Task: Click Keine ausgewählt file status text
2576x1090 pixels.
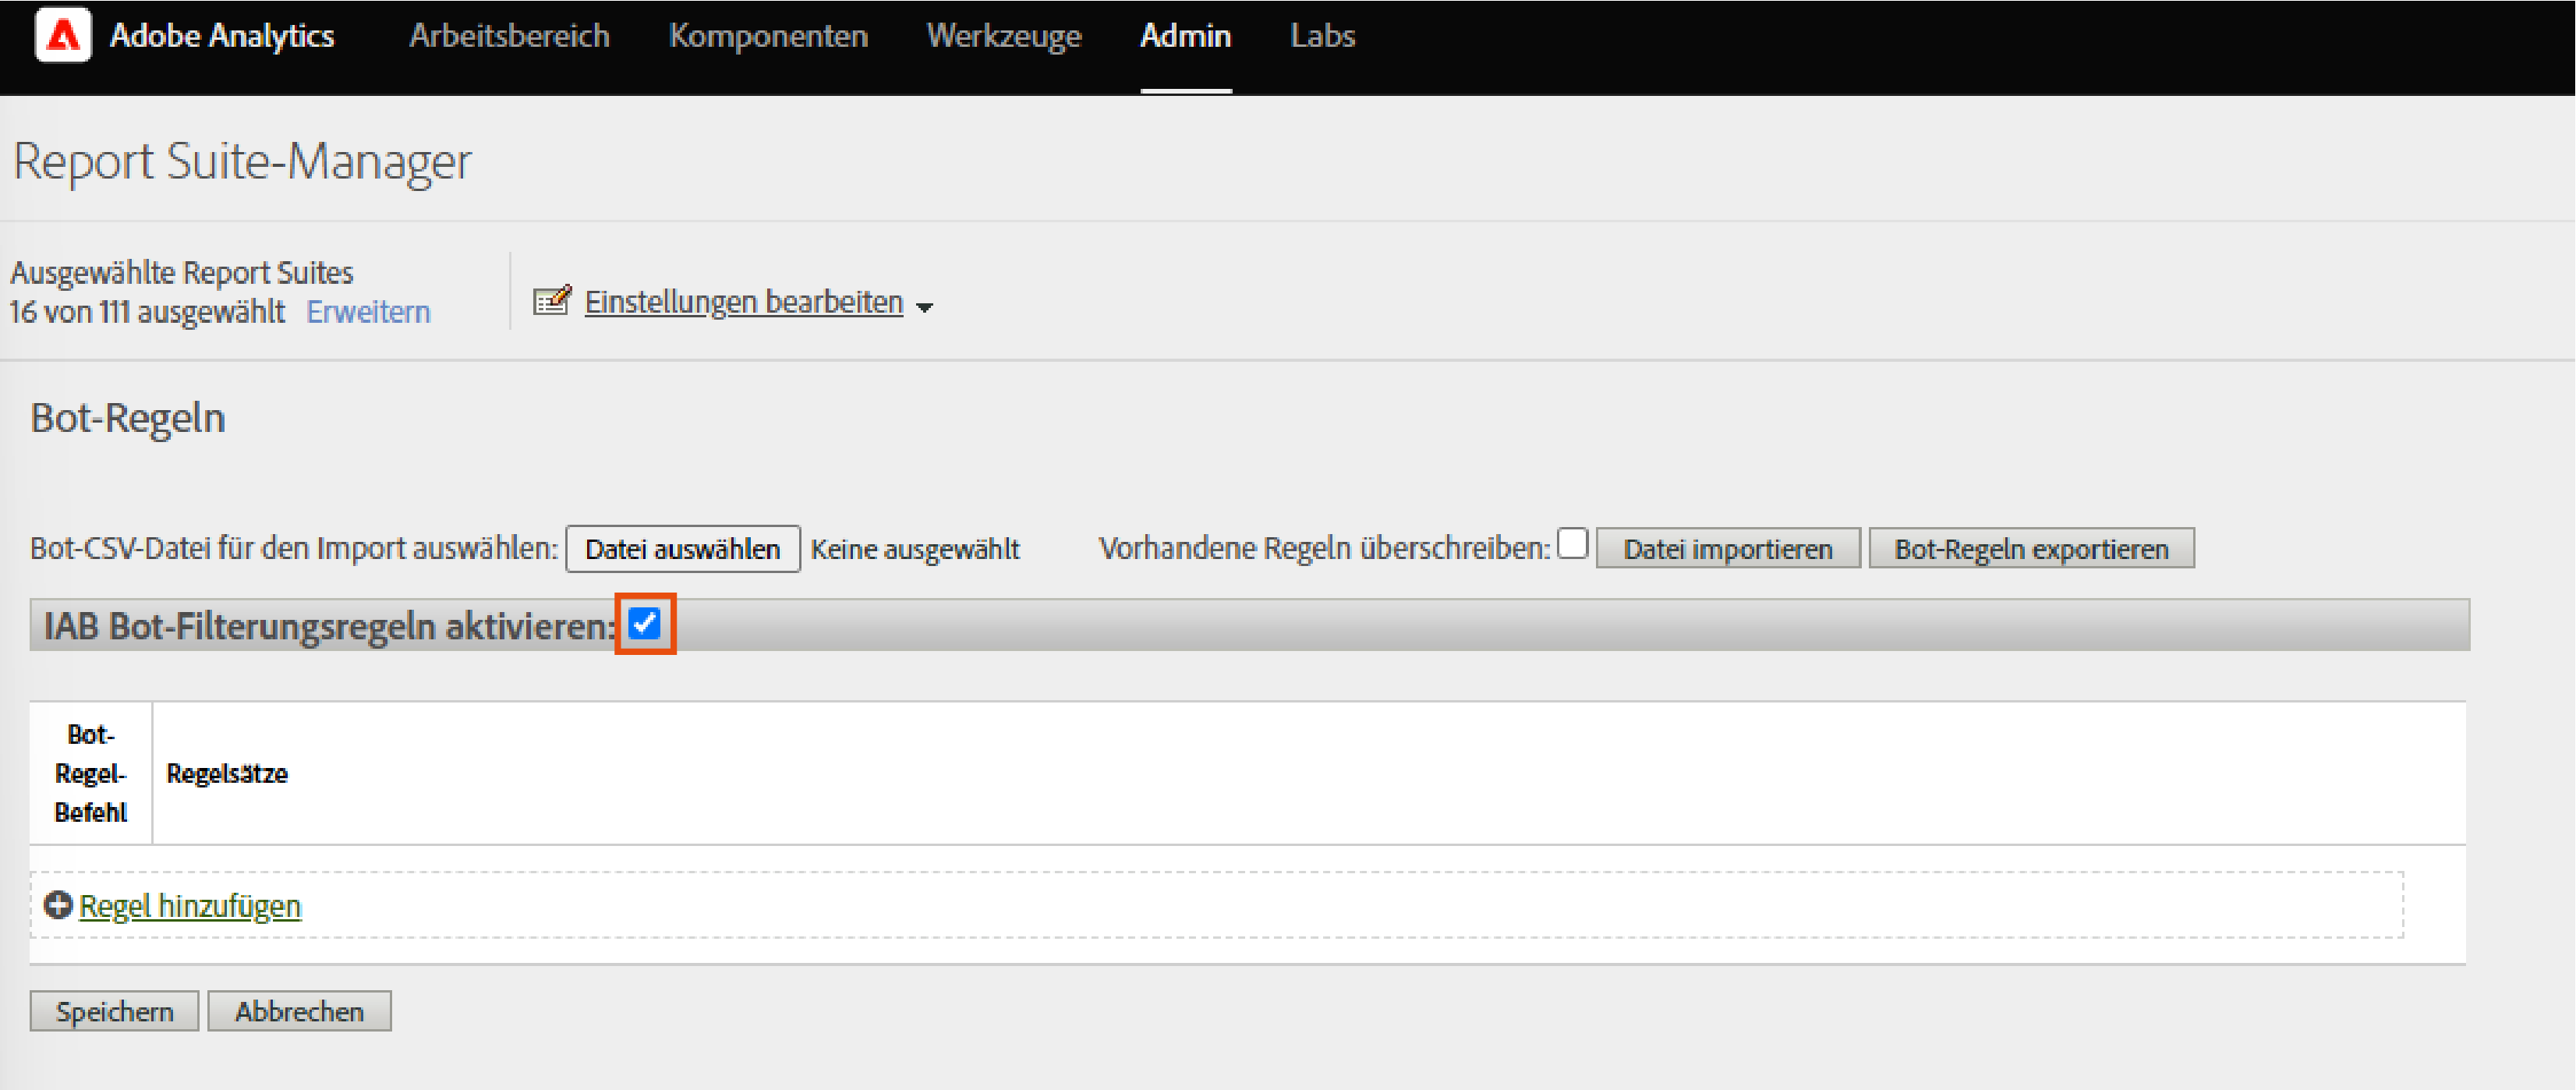Action: pos(915,549)
